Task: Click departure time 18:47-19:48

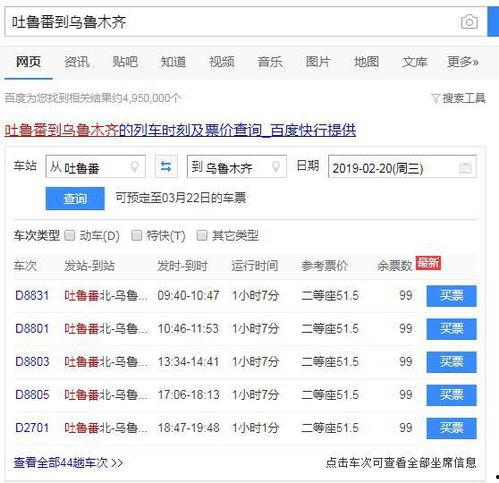Action: [188, 428]
